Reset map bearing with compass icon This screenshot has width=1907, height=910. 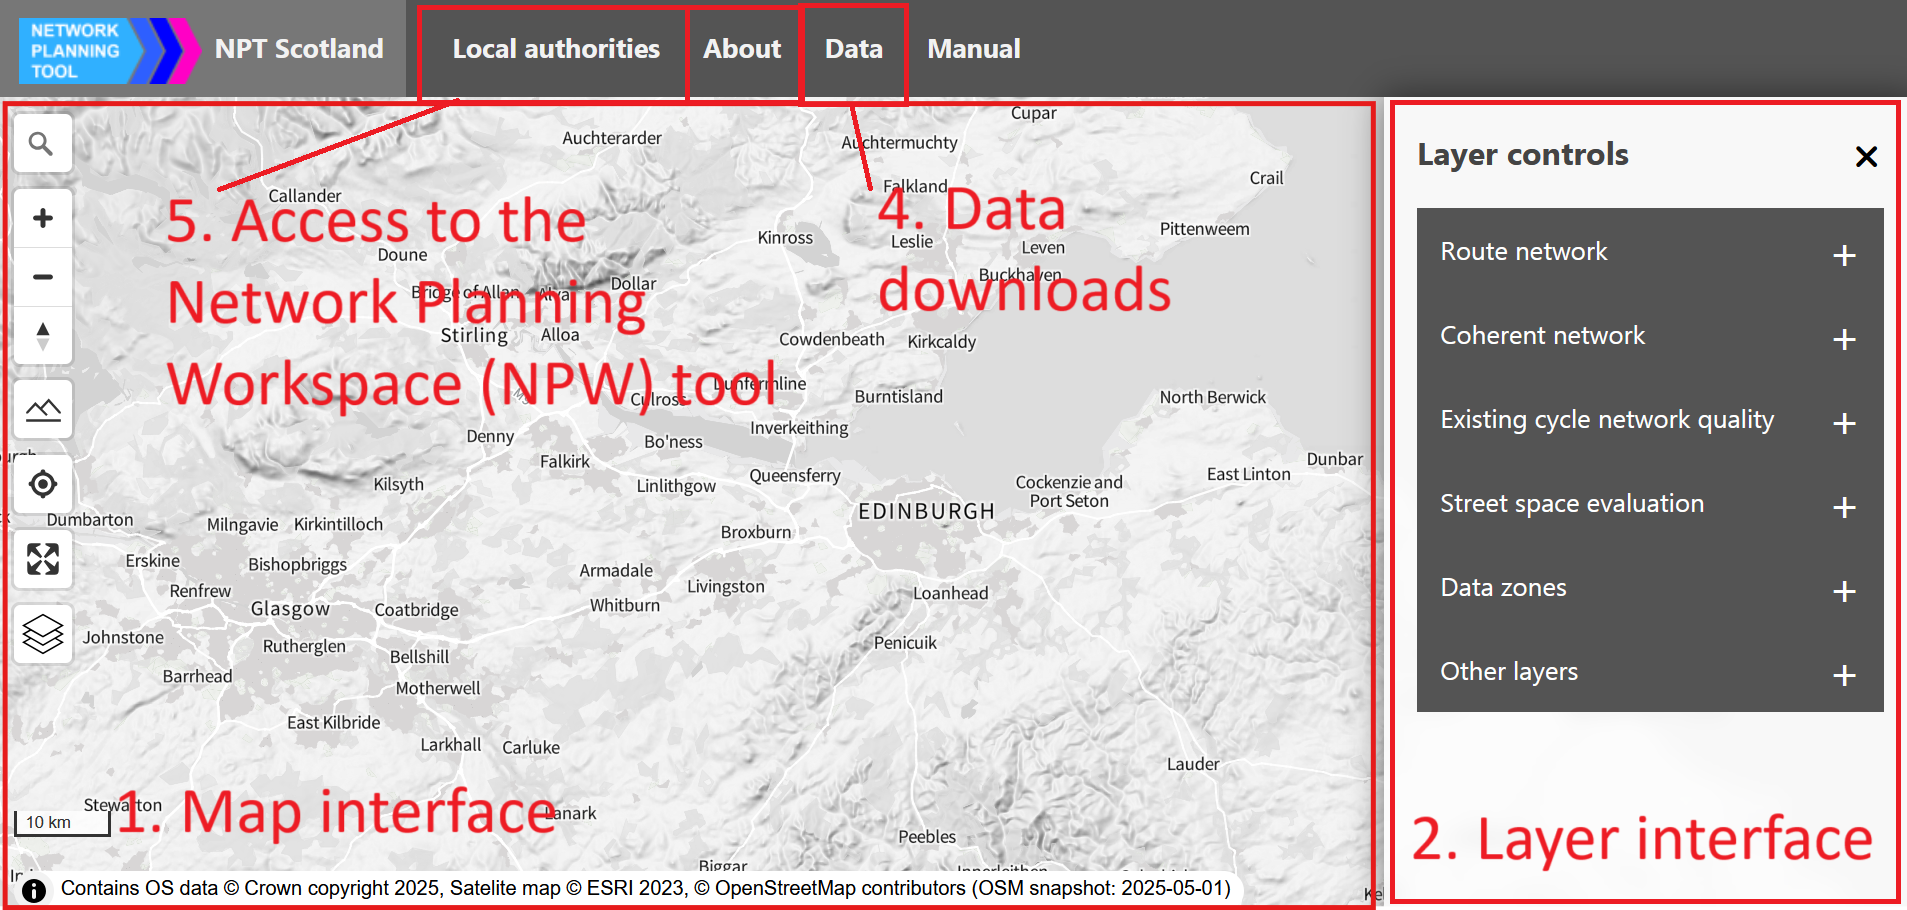coord(43,336)
